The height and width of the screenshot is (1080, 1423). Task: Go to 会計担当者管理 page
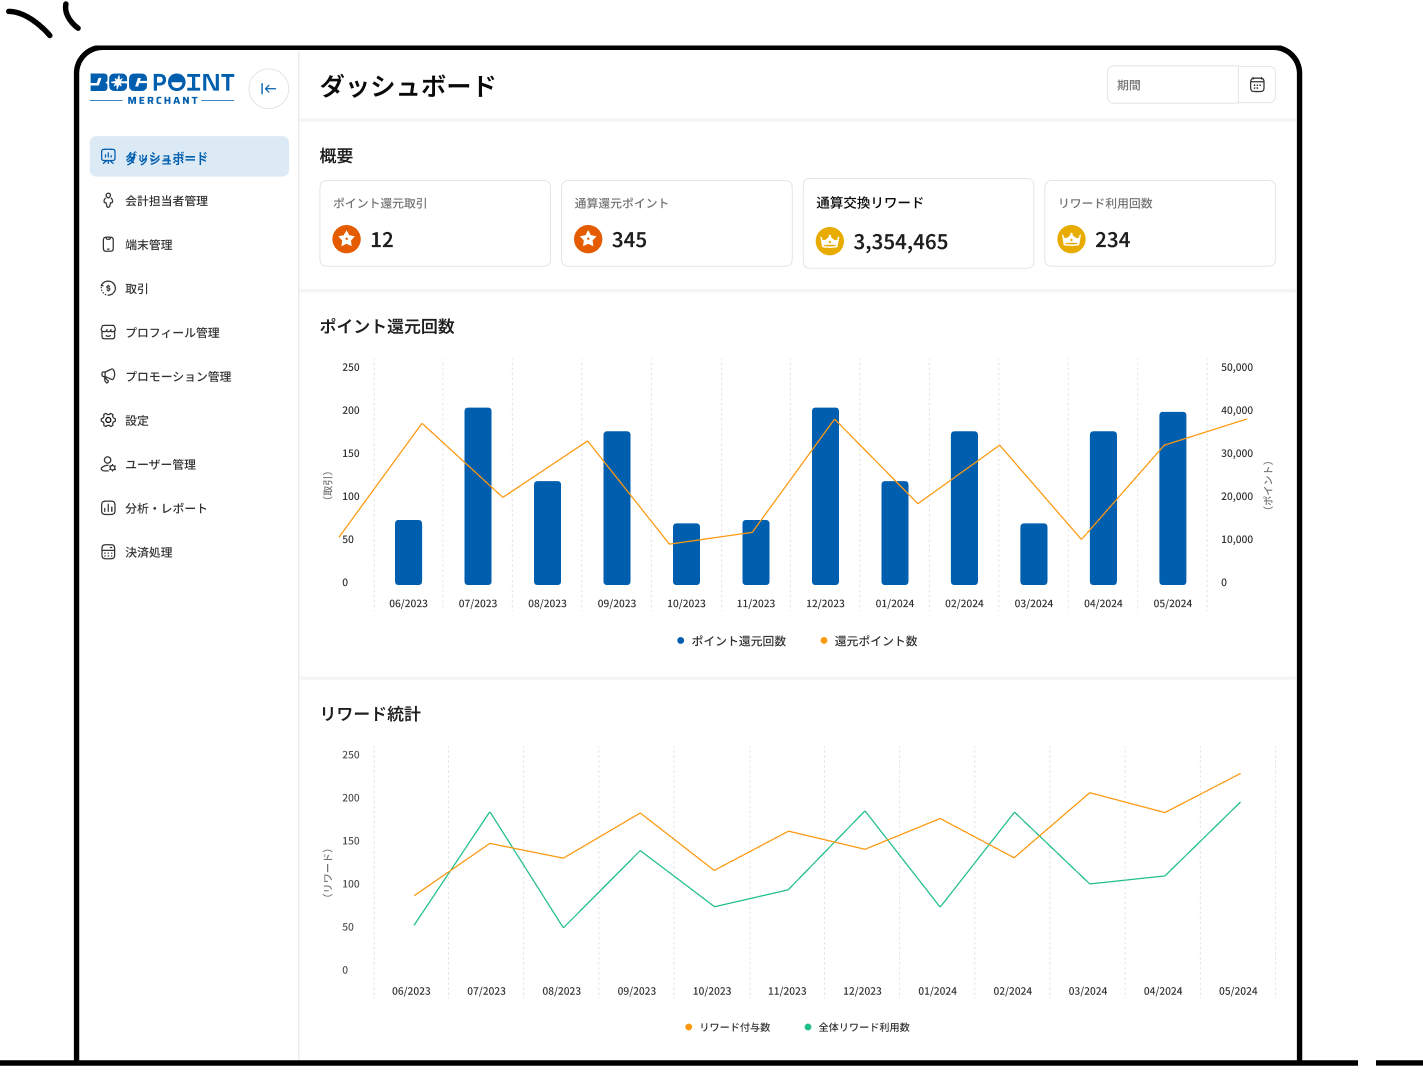coord(166,201)
